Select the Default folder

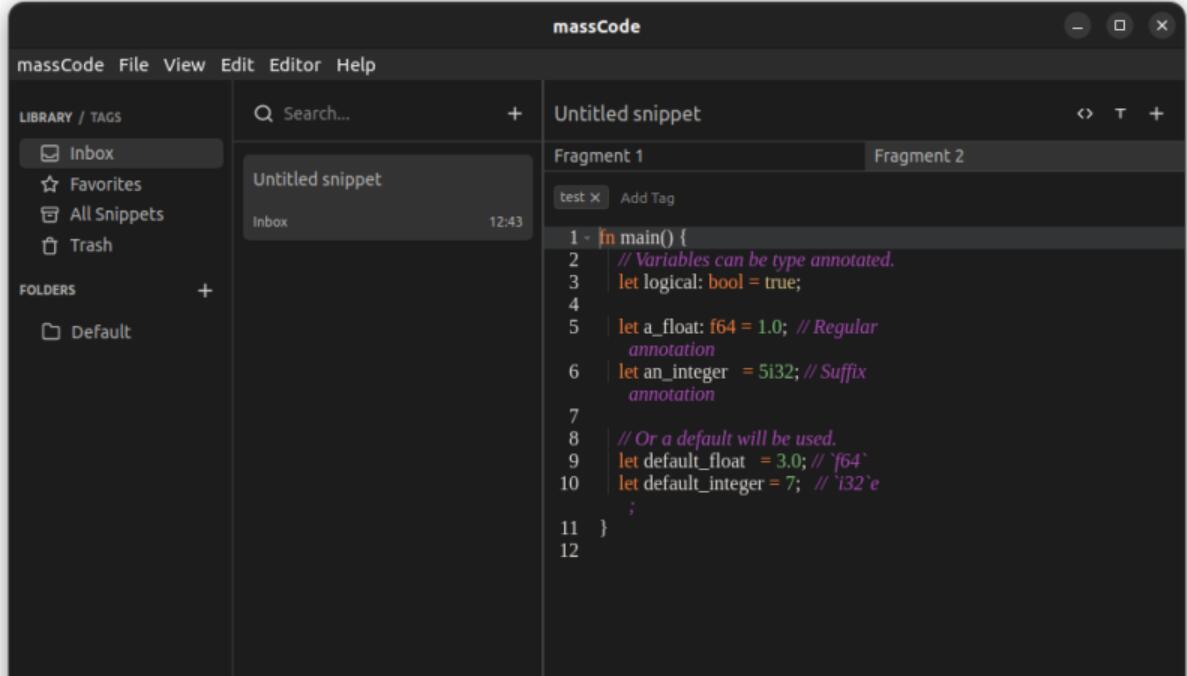point(100,332)
